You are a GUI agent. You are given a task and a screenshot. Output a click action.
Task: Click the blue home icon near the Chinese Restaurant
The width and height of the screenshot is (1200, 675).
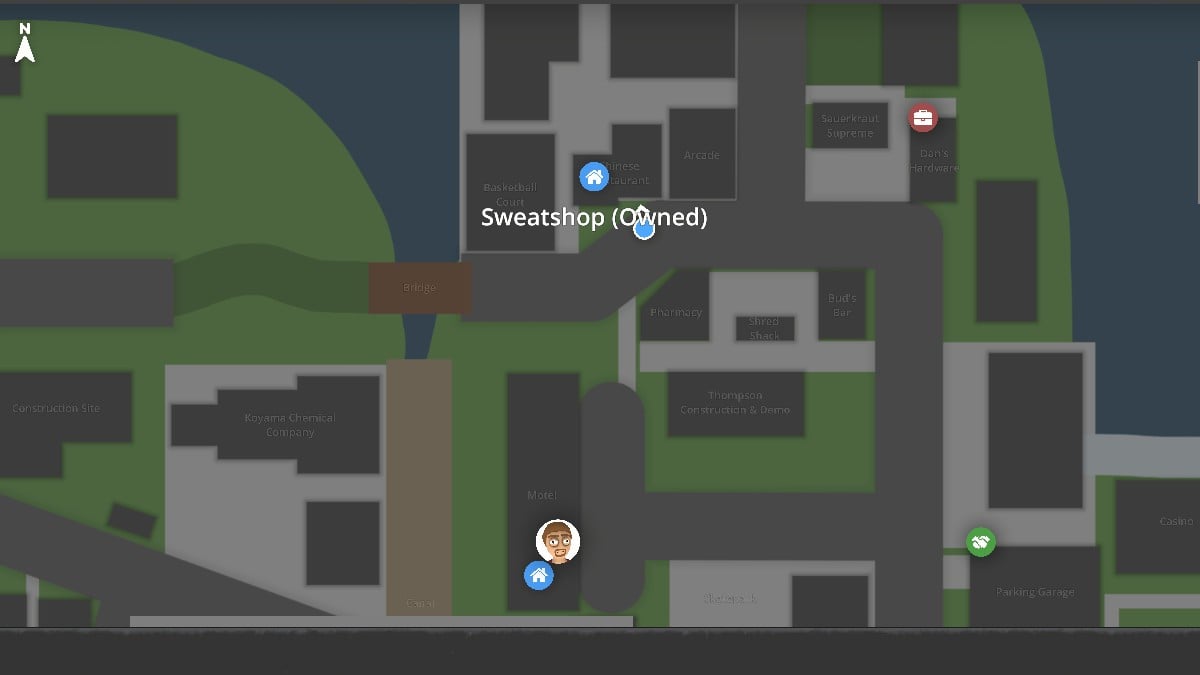coord(595,177)
